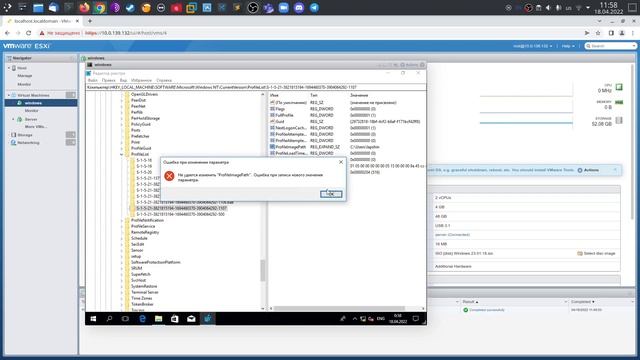Expand the PeerDist key
The width and height of the screenshot is (640, 360).
pos(122,100)
